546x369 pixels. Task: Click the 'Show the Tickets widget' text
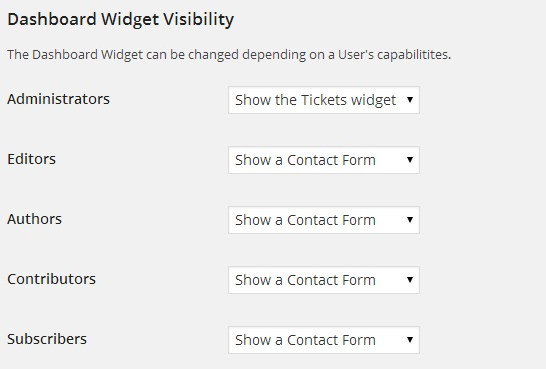click(x=315, y=100)
